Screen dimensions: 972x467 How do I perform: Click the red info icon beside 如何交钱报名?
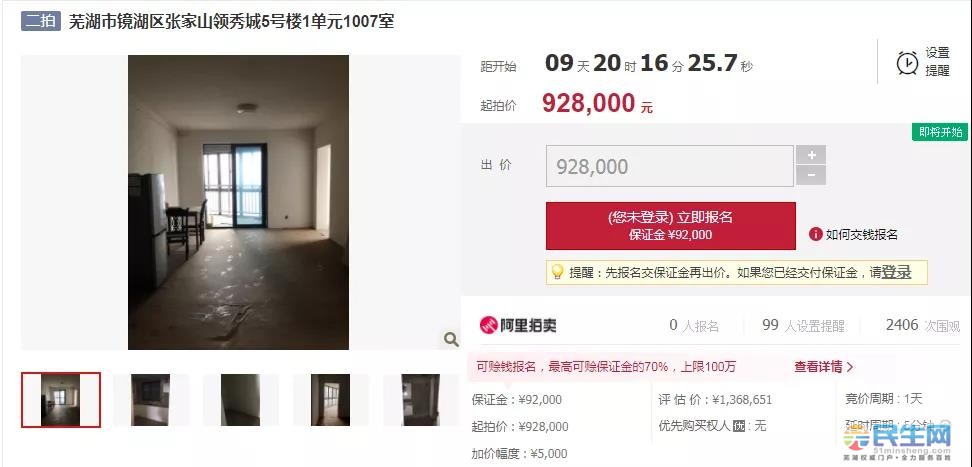pyautogui.click(x=815, y=234)
